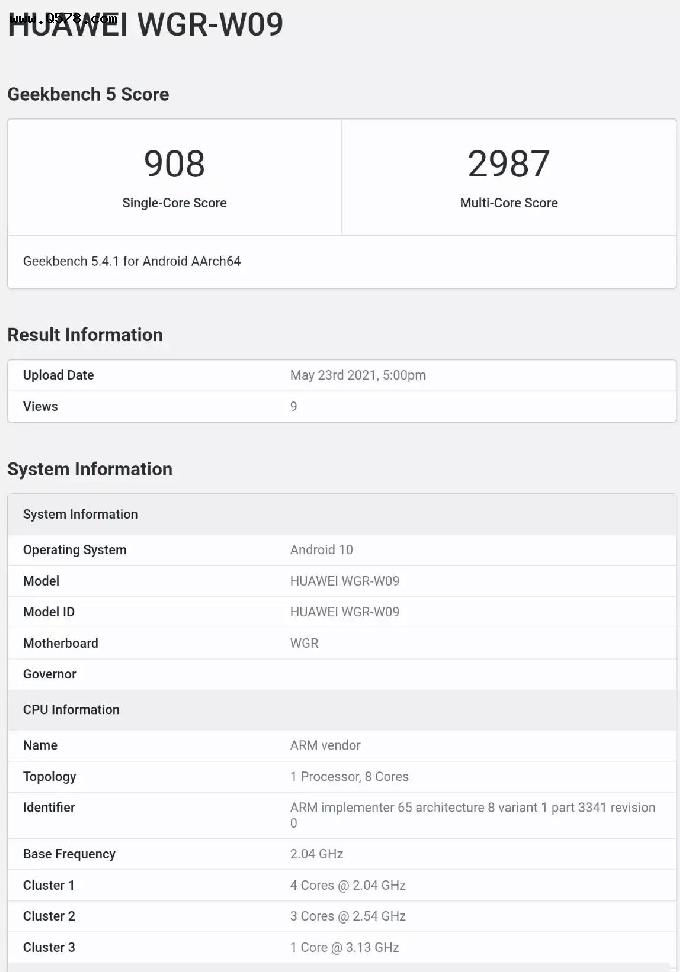Click the Model ID row label

point(48,612)
